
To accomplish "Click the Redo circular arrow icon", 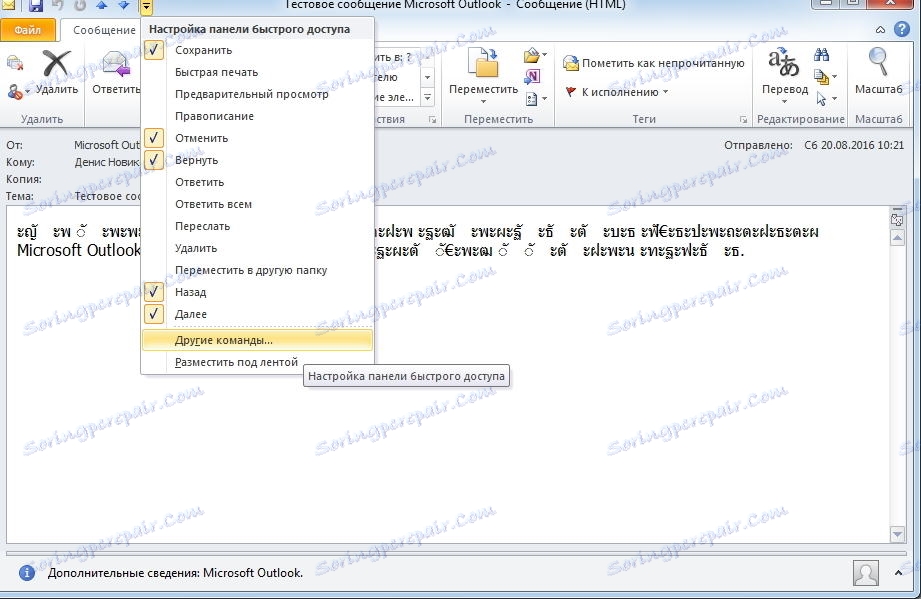I will click(80, 6).
